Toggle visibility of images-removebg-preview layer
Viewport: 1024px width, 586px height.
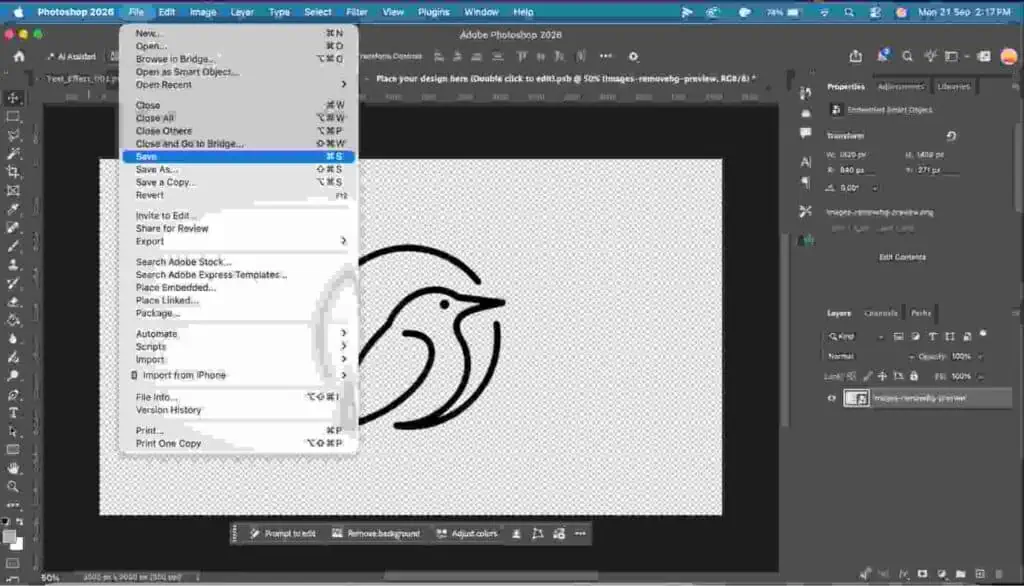(x=831, y=398)
